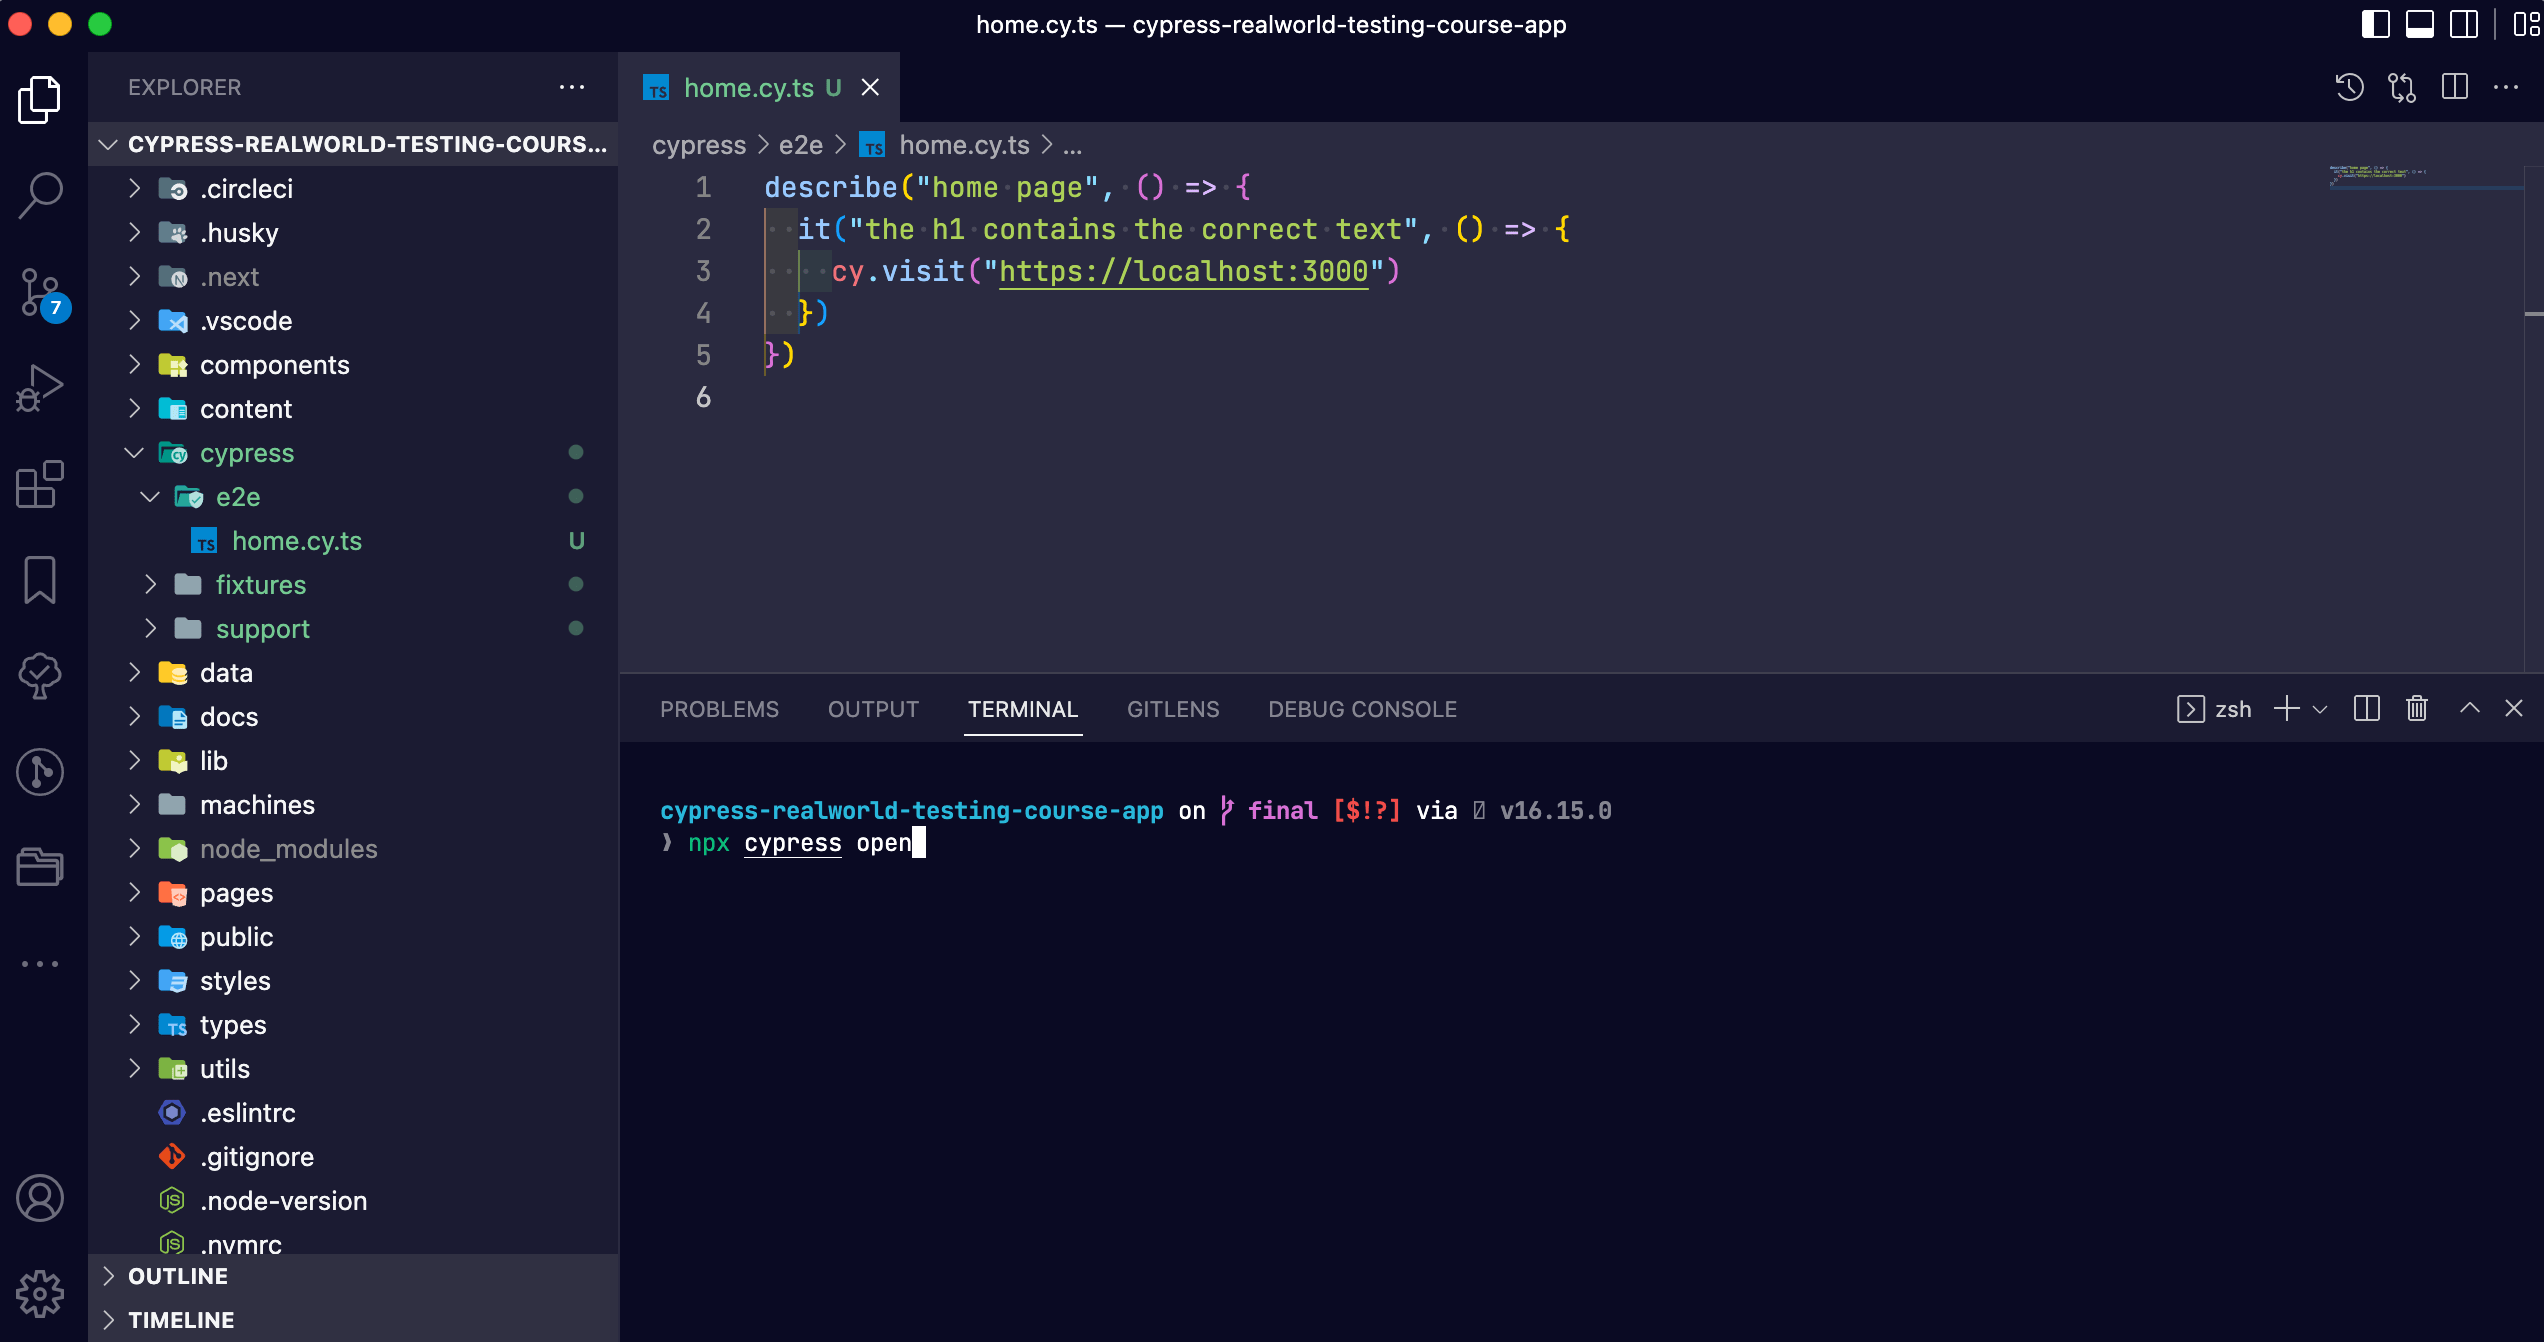Viewport: 2544px width, 1342px height.
Task: Select e2e in the breadcrumb path
Action: [x=800, y=145]
